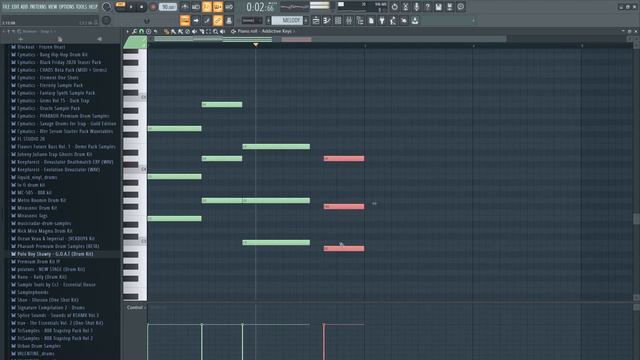Select the draw pencil tool in piano roll
640x360 pixels.
pos(167,31)
